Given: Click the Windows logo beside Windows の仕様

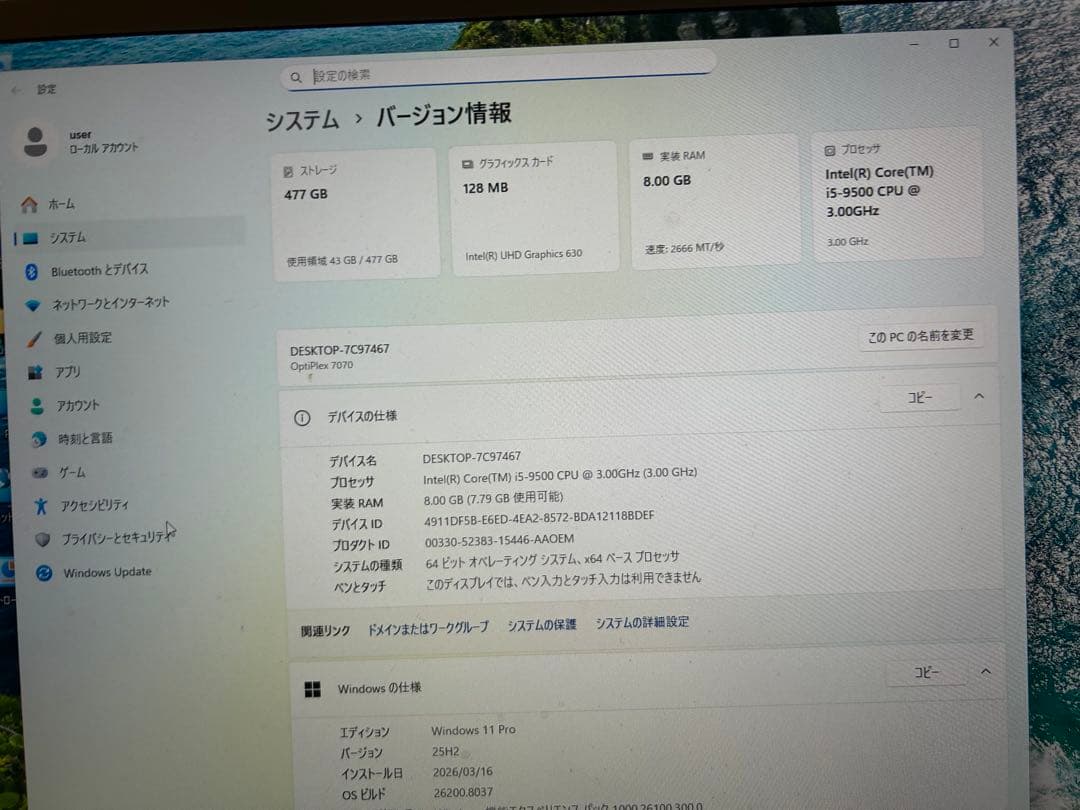Looking at the screenshot, I should [312, 689].
